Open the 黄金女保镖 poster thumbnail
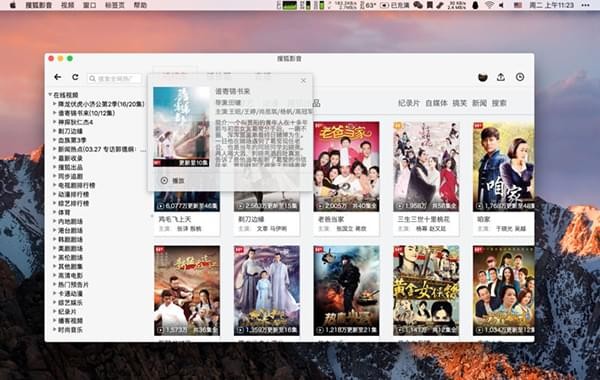 [426, 291]
